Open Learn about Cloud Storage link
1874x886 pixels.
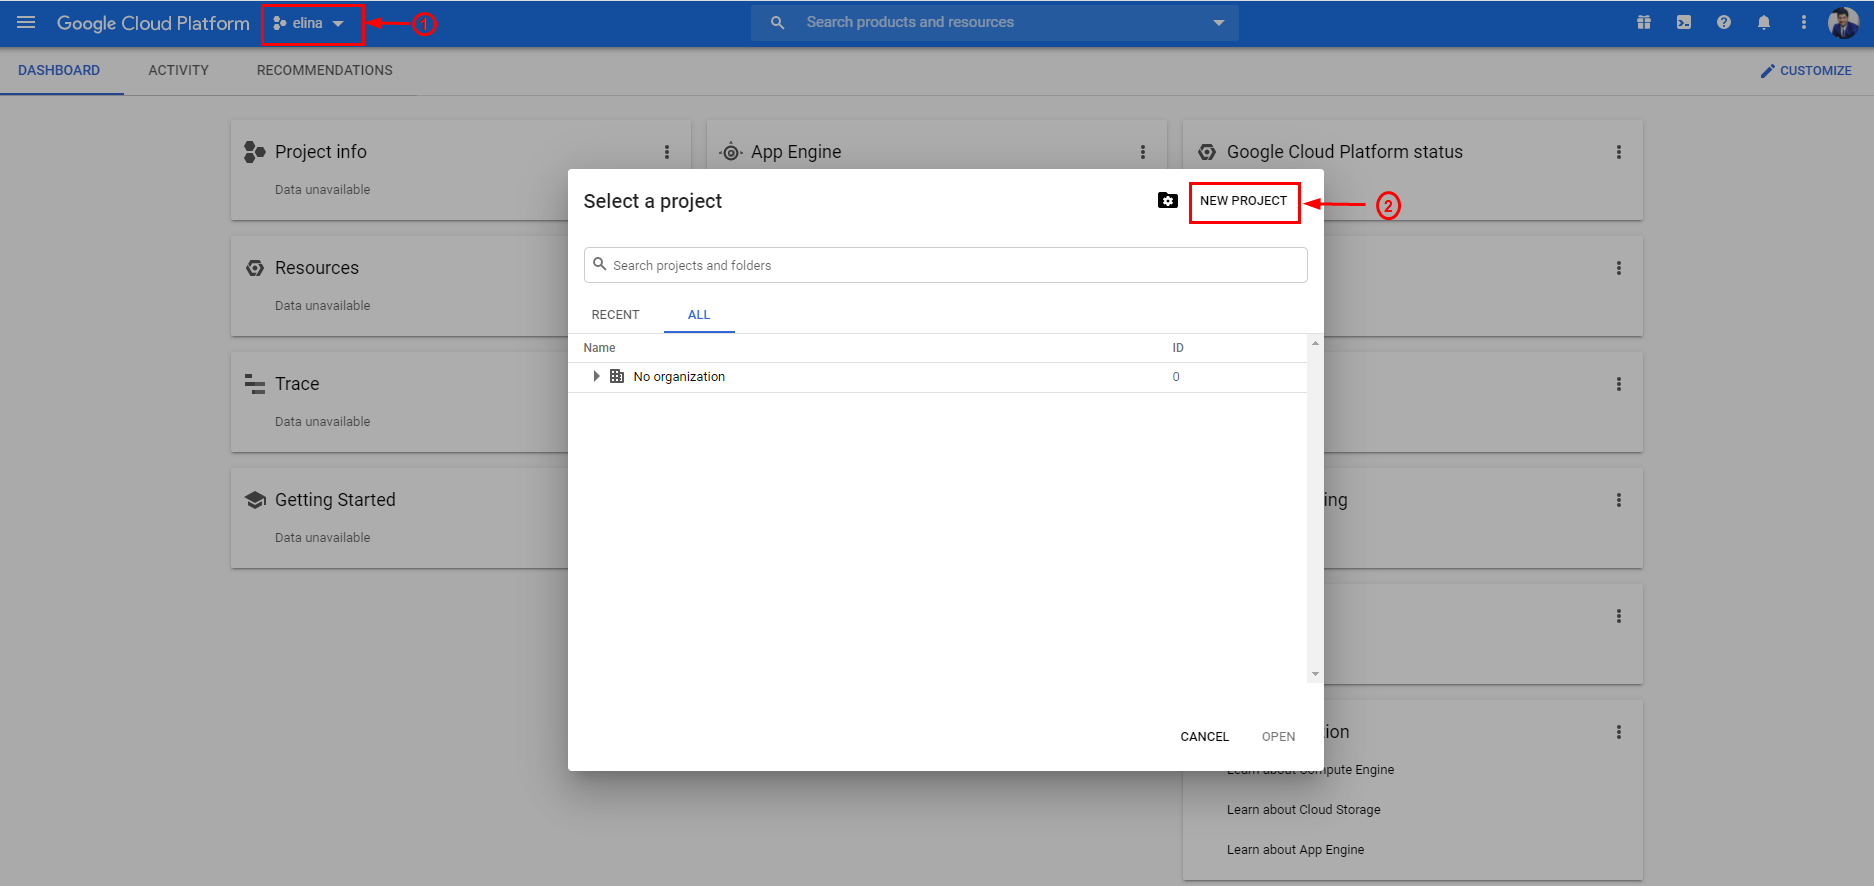pos(1303,810)
